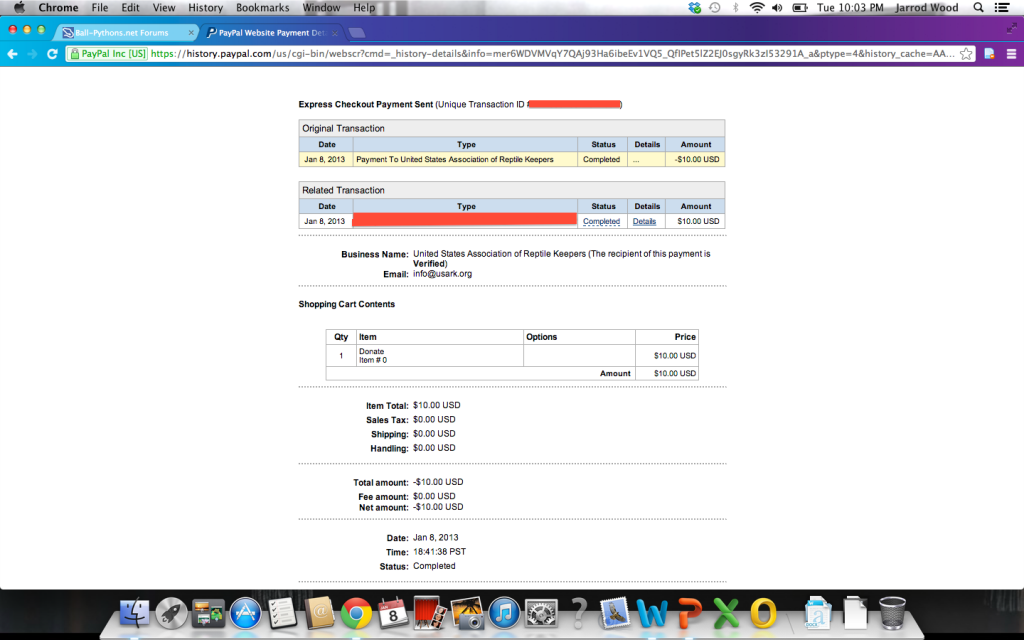
Task: Open Time Machine menu bar icon
Action: [715, 8]
